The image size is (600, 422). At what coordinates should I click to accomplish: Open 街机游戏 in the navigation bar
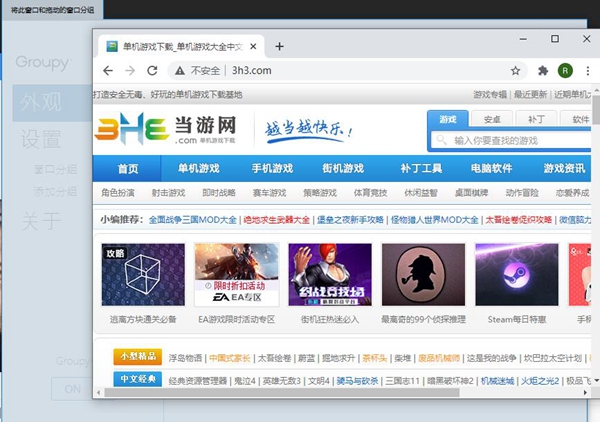[343, 168]
